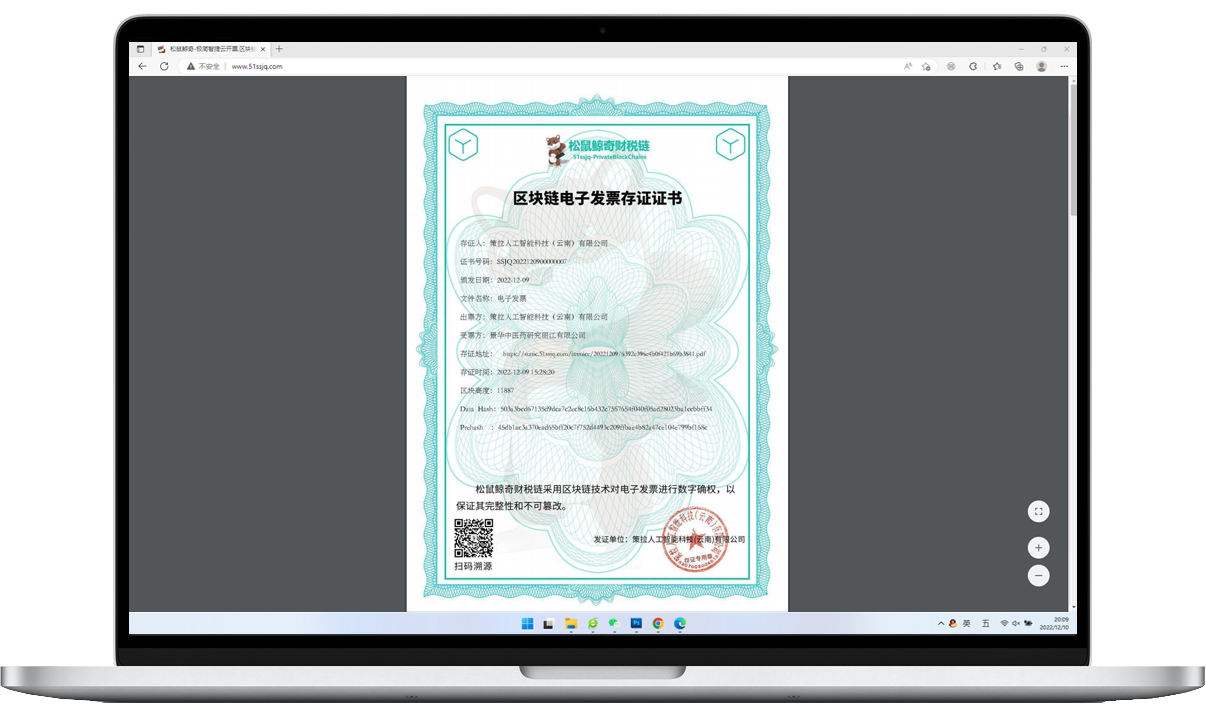Viewport: 1206px width, 707px height.
Task: Click the 存证地址 URL on the certificate
Action: pos(604,353)
